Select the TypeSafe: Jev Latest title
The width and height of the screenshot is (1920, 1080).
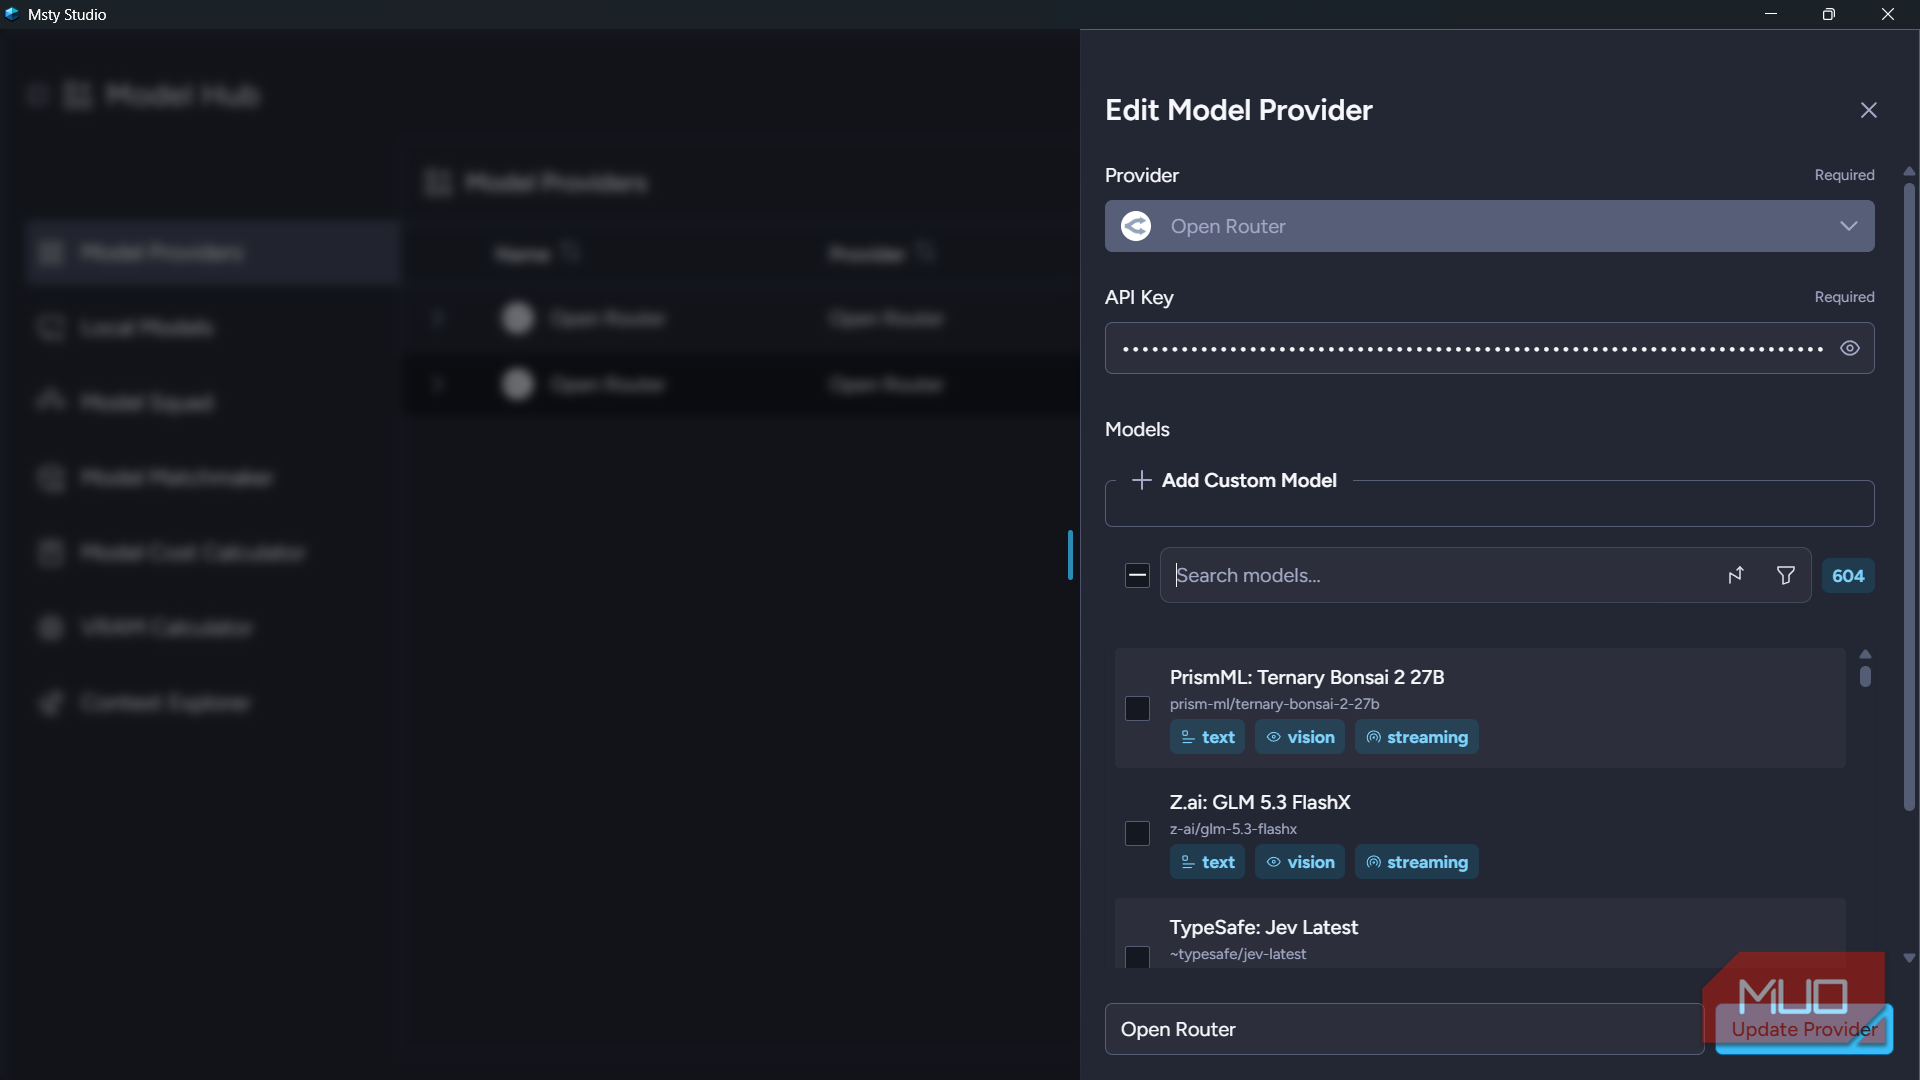tap(1264, 927)
